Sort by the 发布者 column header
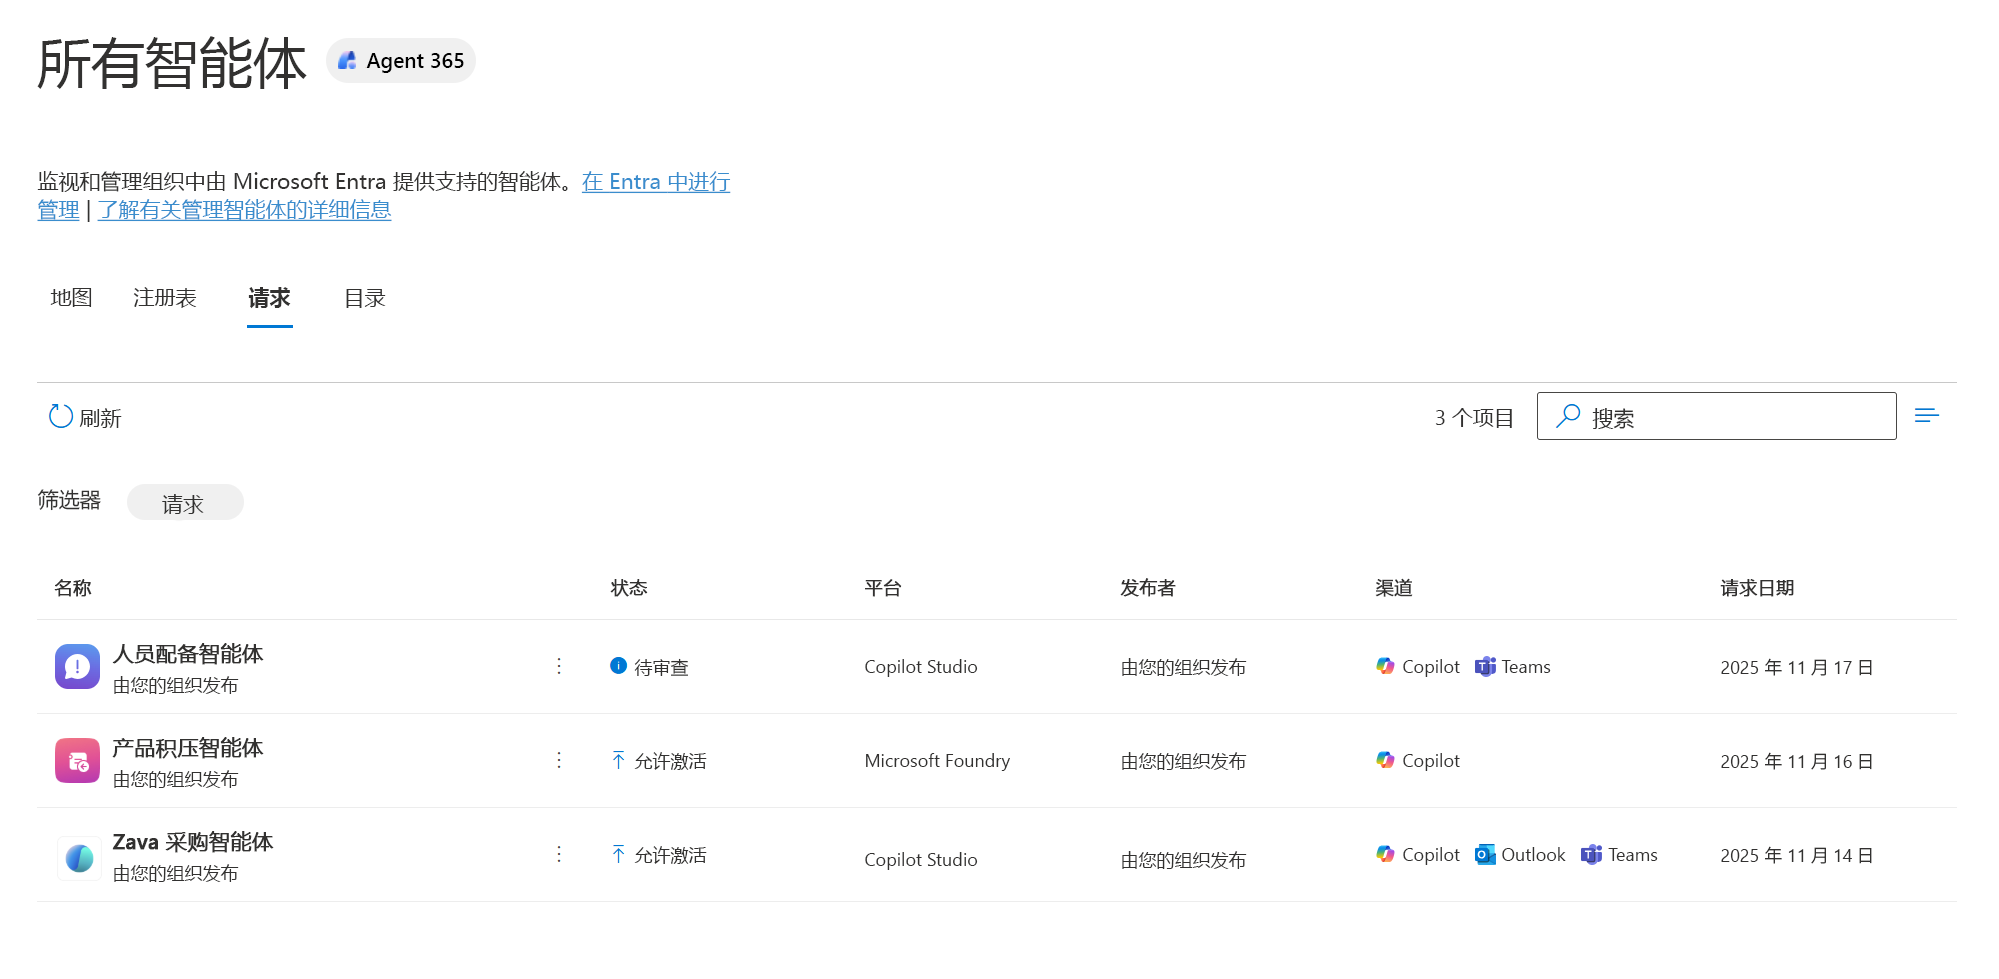Screen dimensions: 1999x979 1148,588
